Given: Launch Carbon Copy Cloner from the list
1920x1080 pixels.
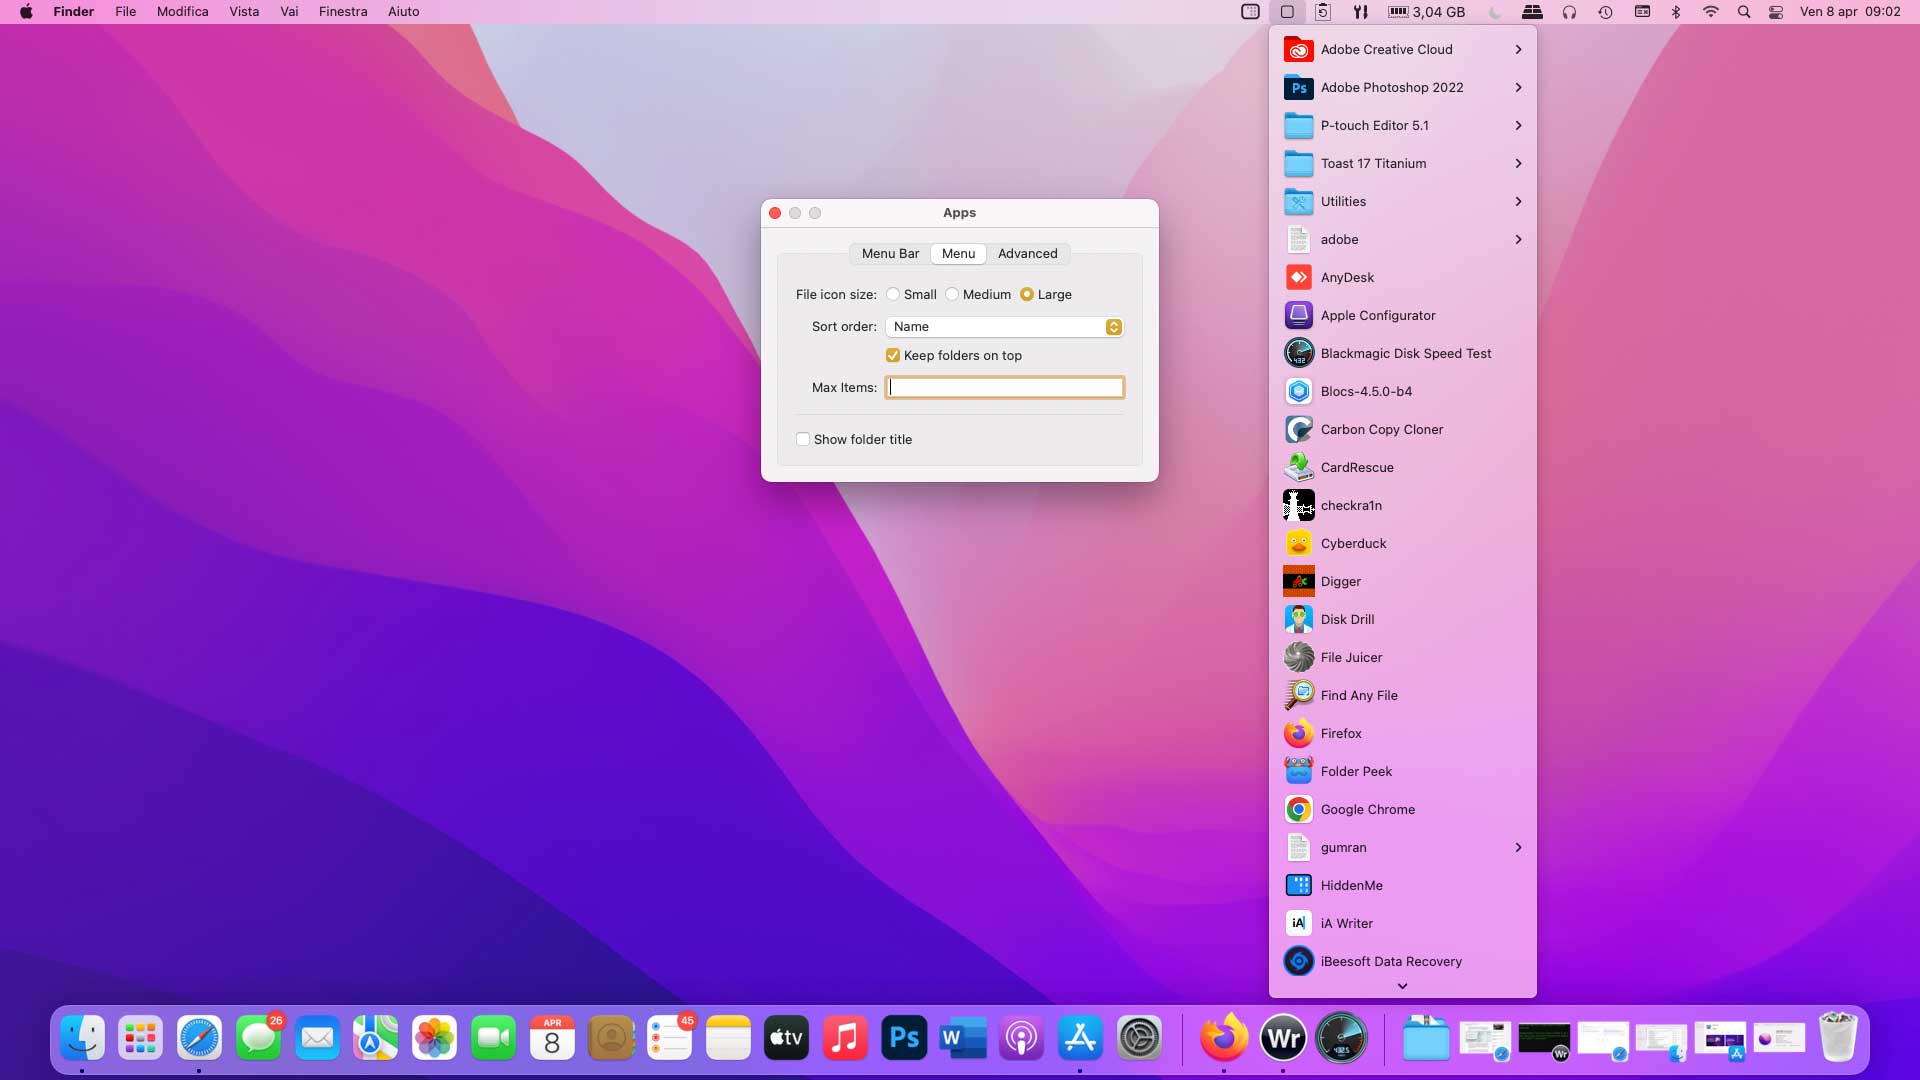Looking at the screenshot, I should click(x=1381, y=429).
